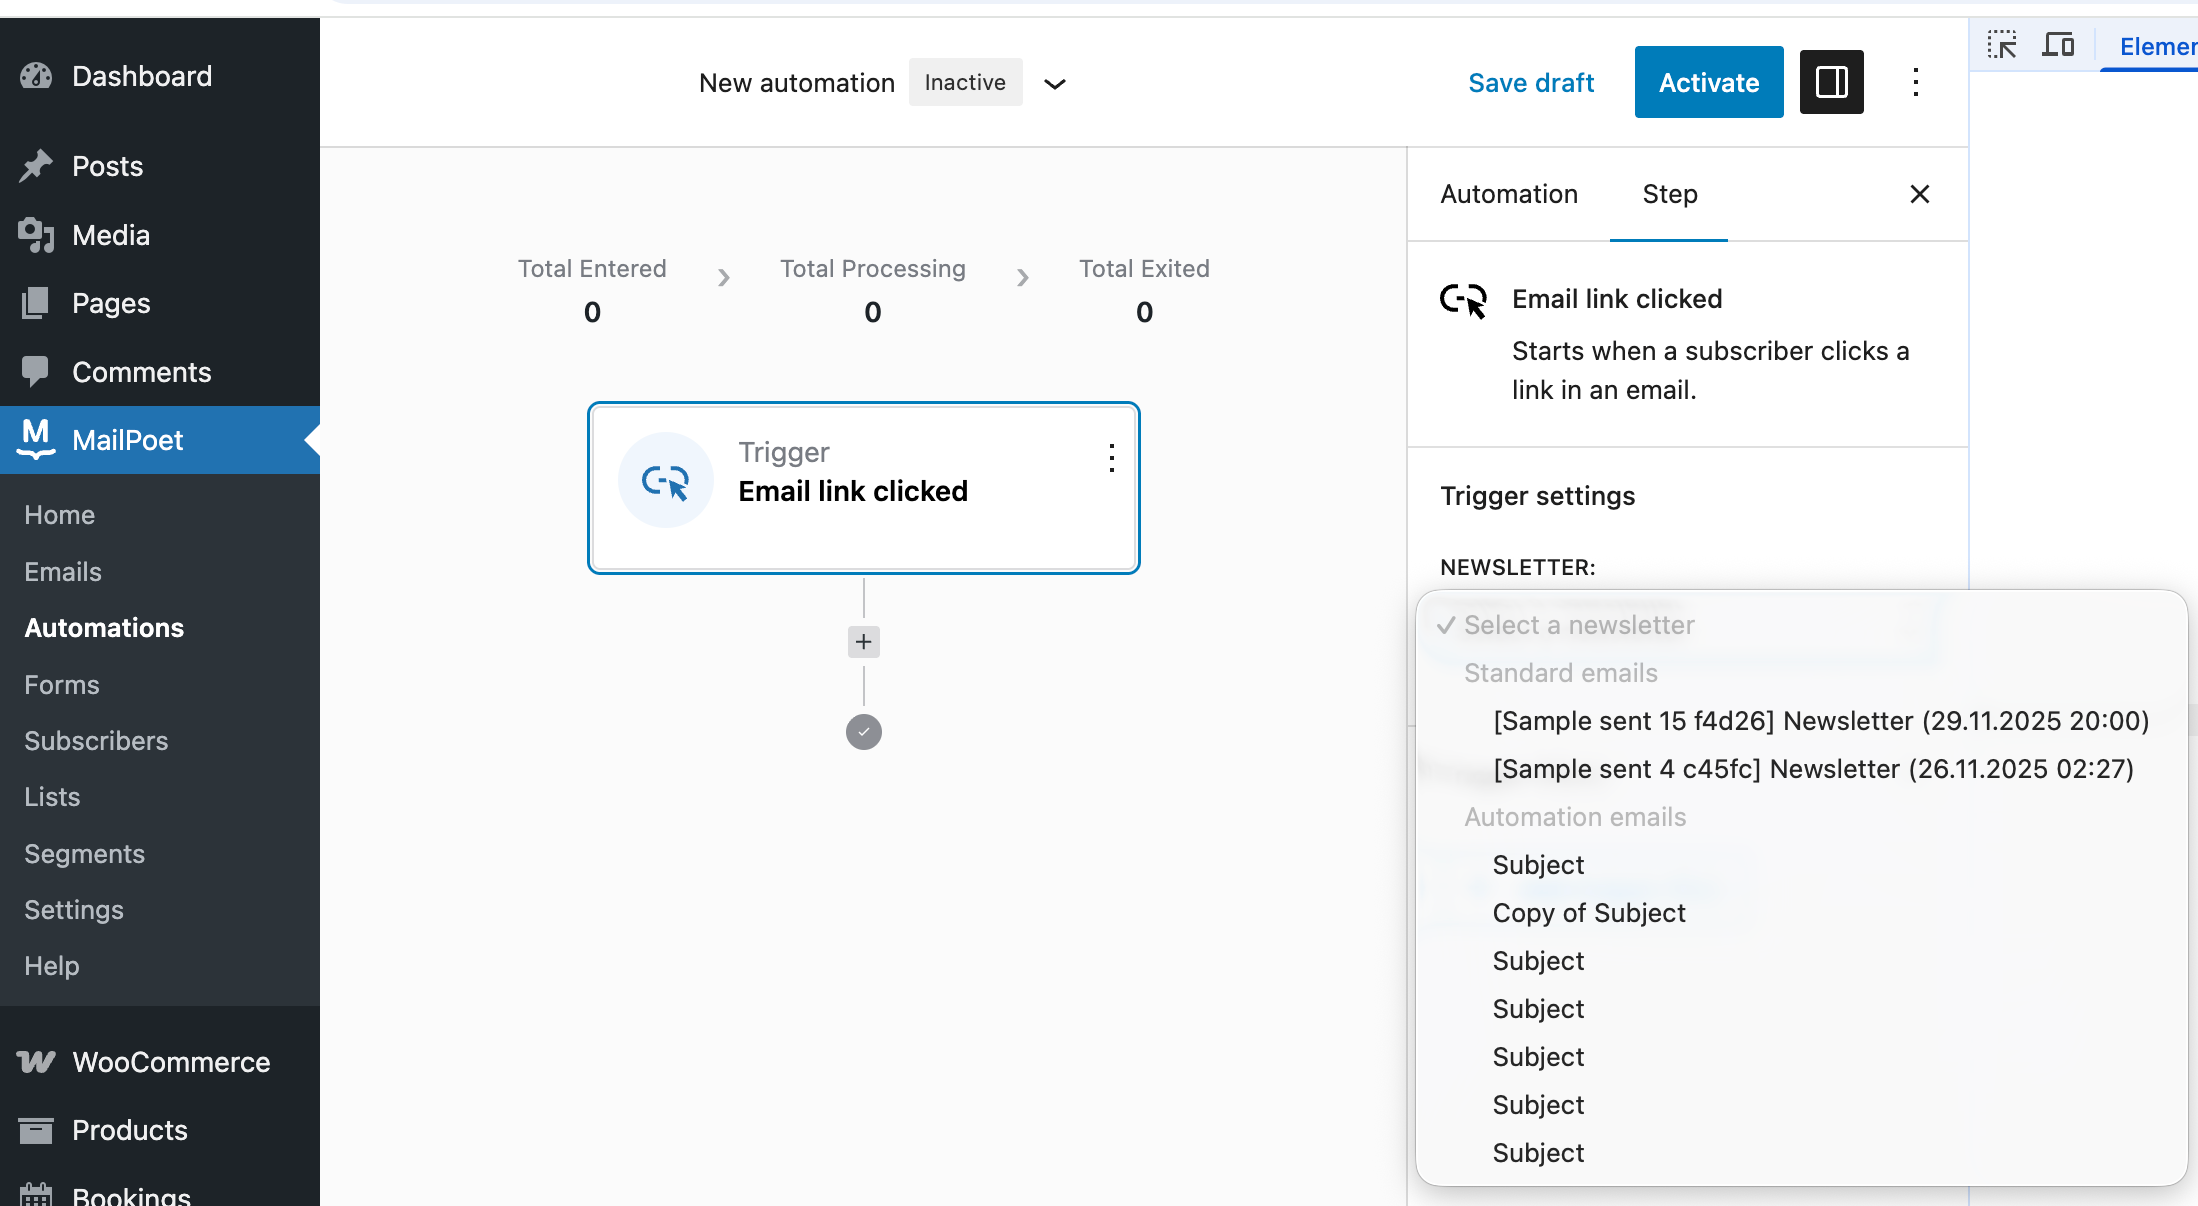Click the Media library icon
Viewport: 2198px width, 1206px height.
coord(36,235)
